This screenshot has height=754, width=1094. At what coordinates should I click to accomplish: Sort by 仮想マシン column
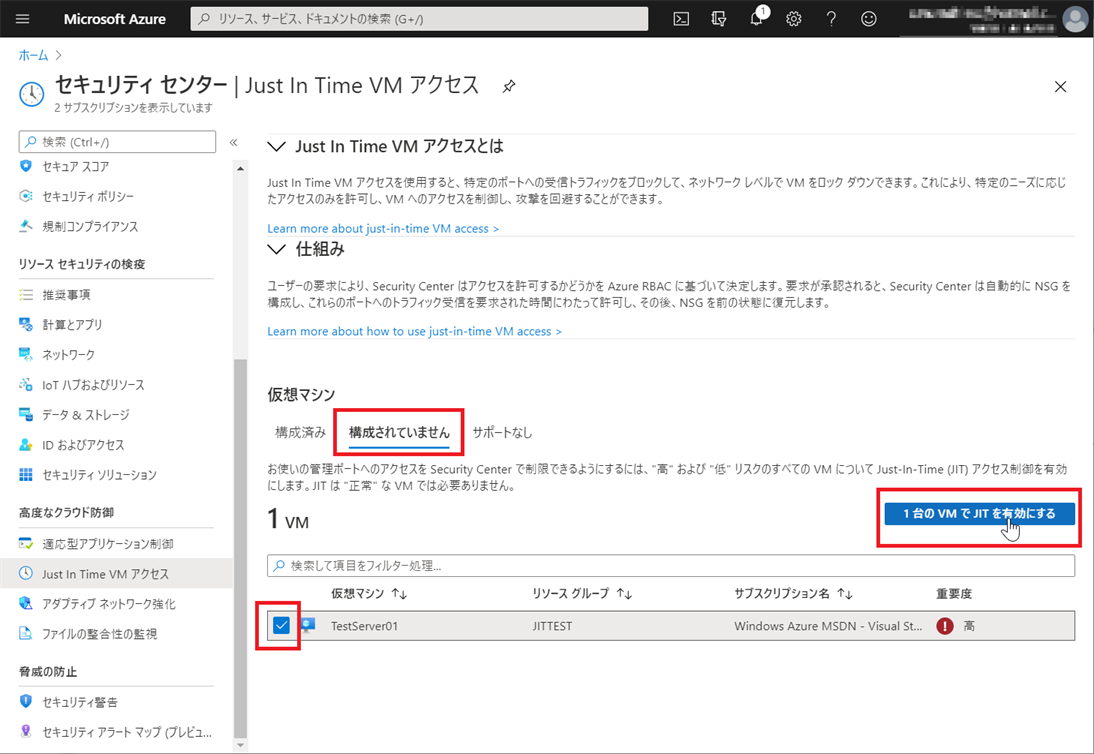(x=369, y=594)
